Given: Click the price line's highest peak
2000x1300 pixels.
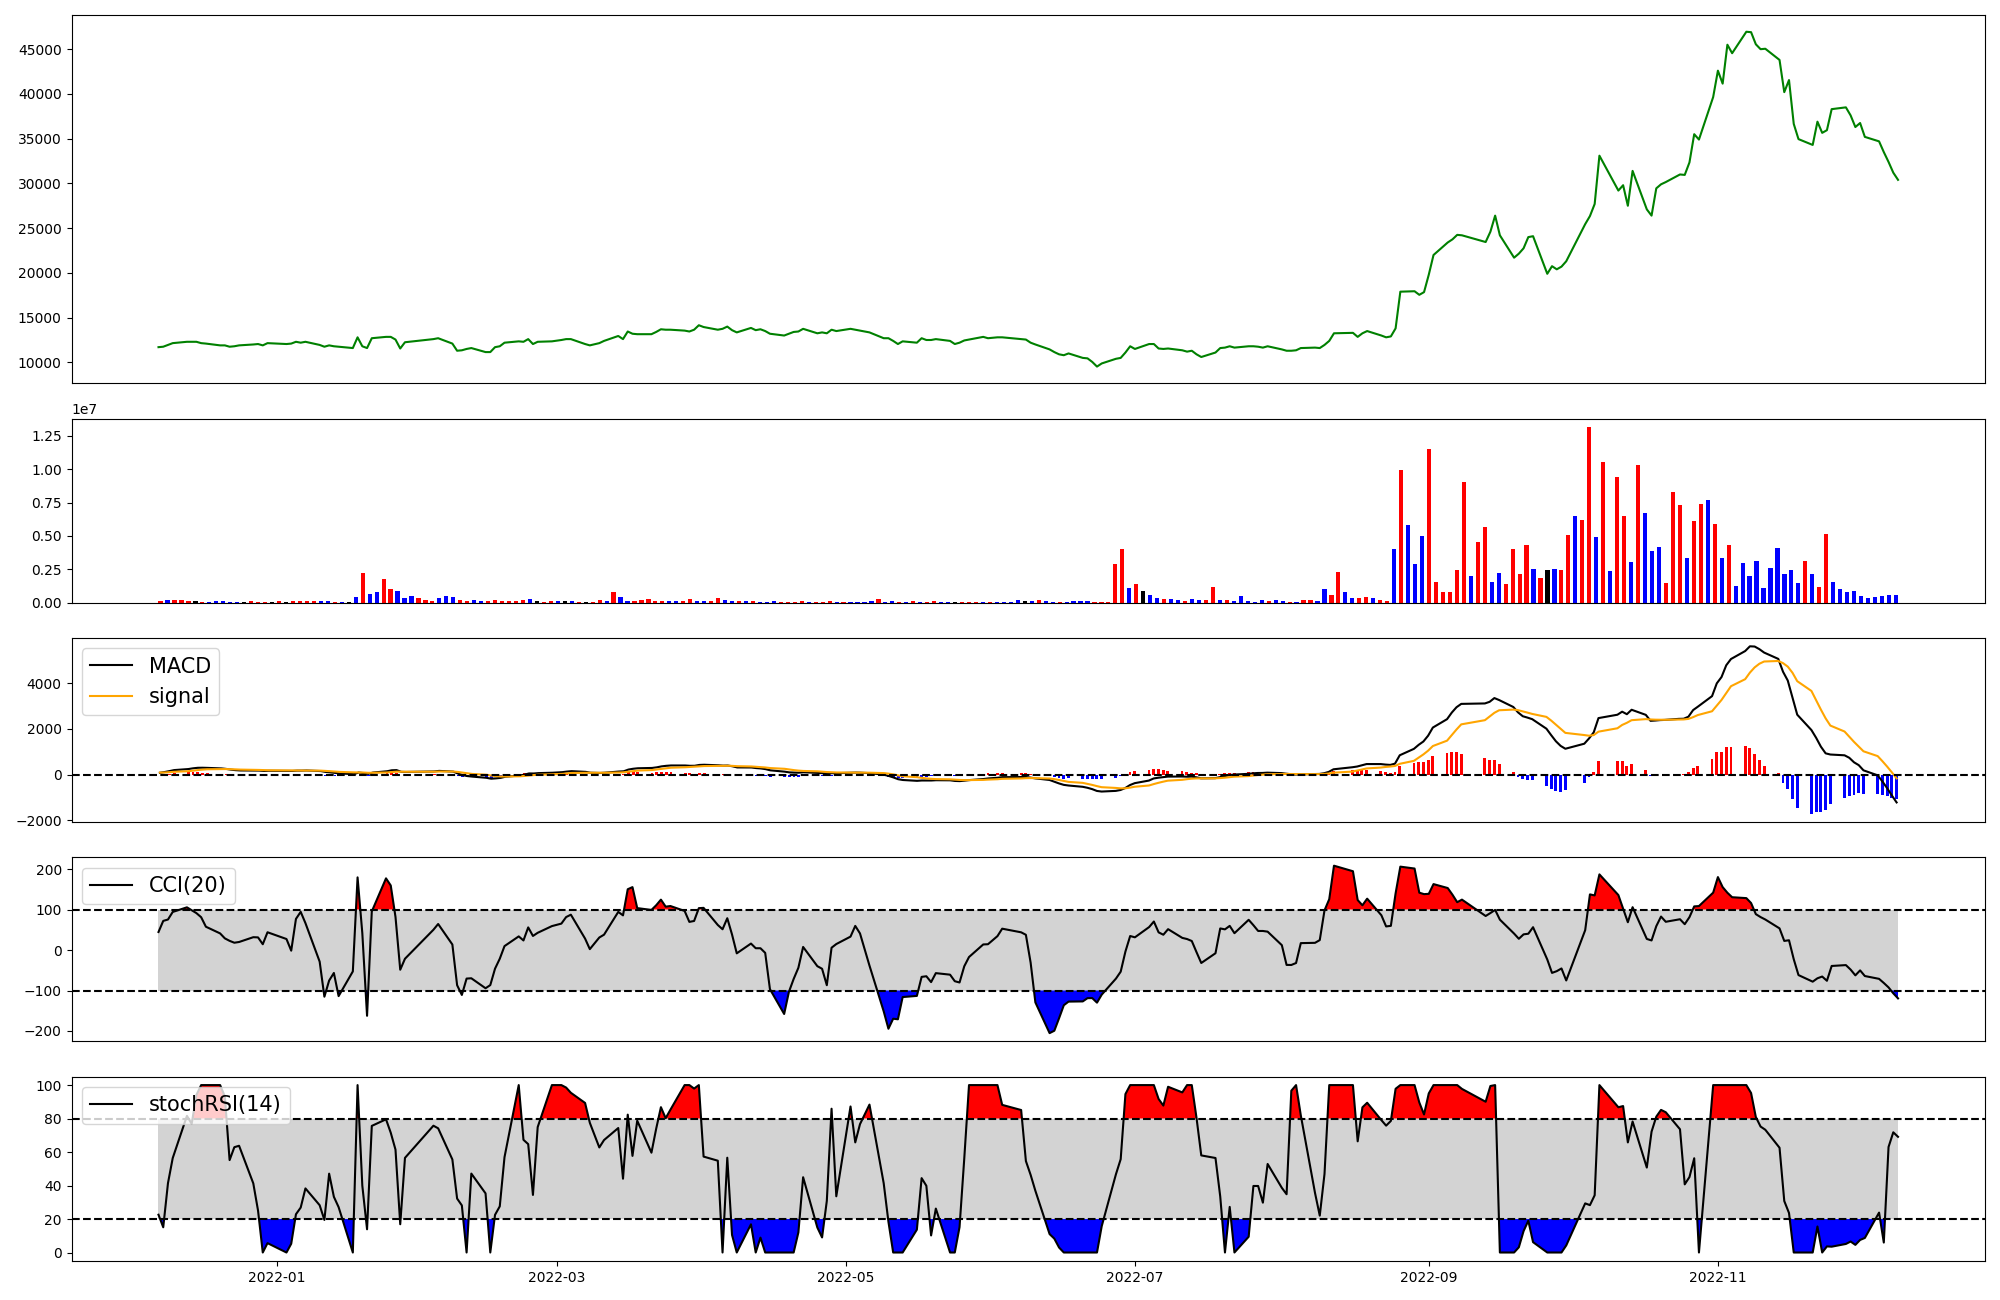Looking at the screenshot, I should 1747,32.
